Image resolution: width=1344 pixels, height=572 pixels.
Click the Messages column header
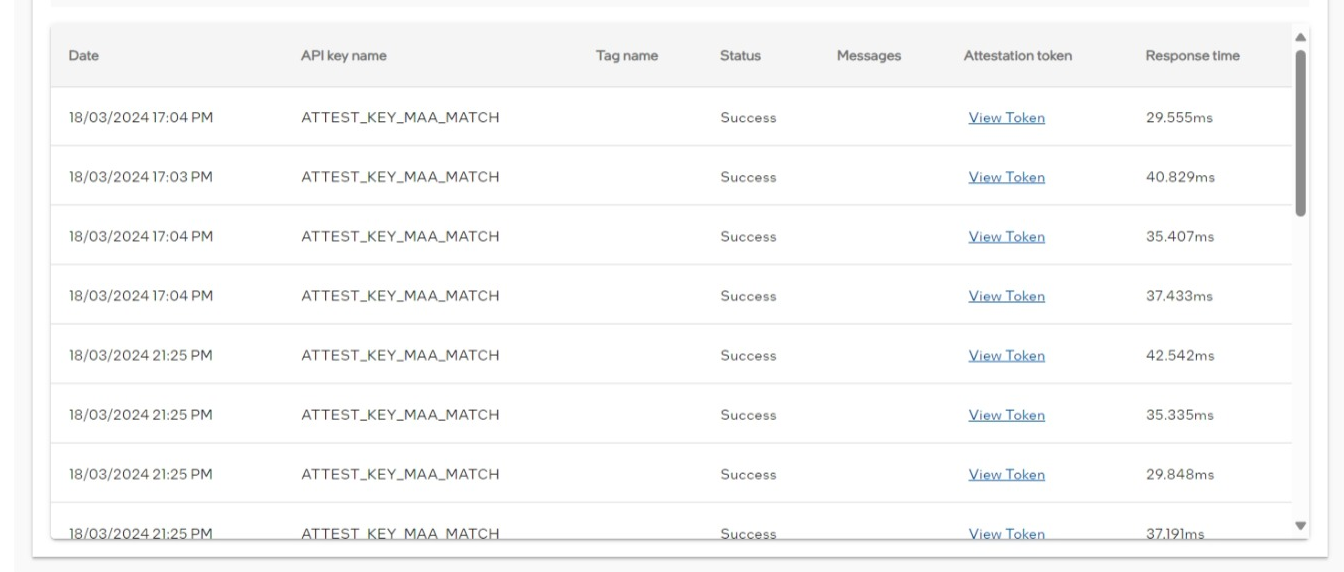tap(869, 56)
